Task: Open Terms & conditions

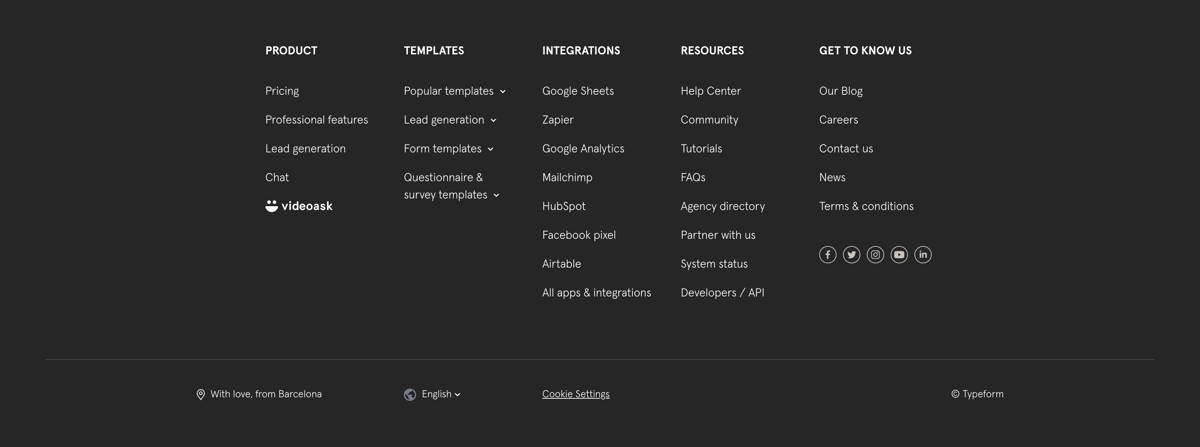Action: pyautogui.click(x=866, y=207)
